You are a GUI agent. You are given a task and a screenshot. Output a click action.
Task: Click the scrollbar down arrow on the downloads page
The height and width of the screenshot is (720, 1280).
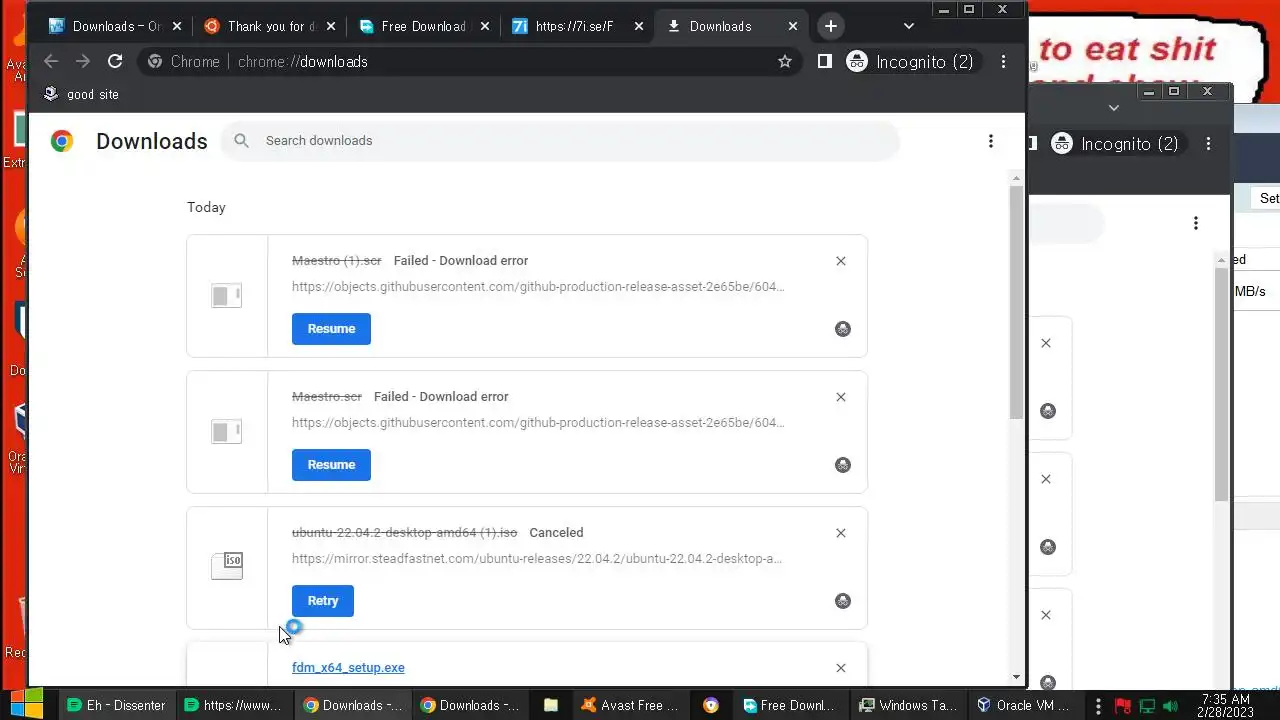(1016, 677)
